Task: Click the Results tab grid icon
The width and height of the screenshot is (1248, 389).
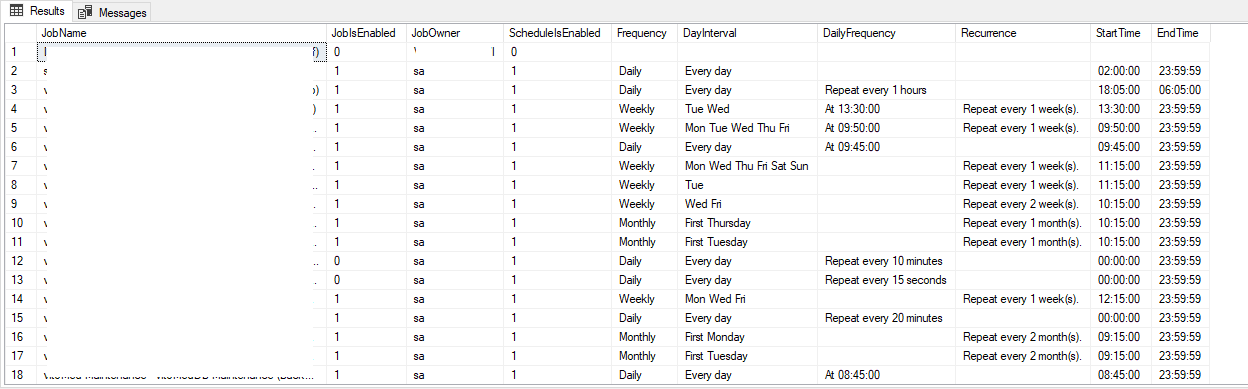Action: coord(17,11)
